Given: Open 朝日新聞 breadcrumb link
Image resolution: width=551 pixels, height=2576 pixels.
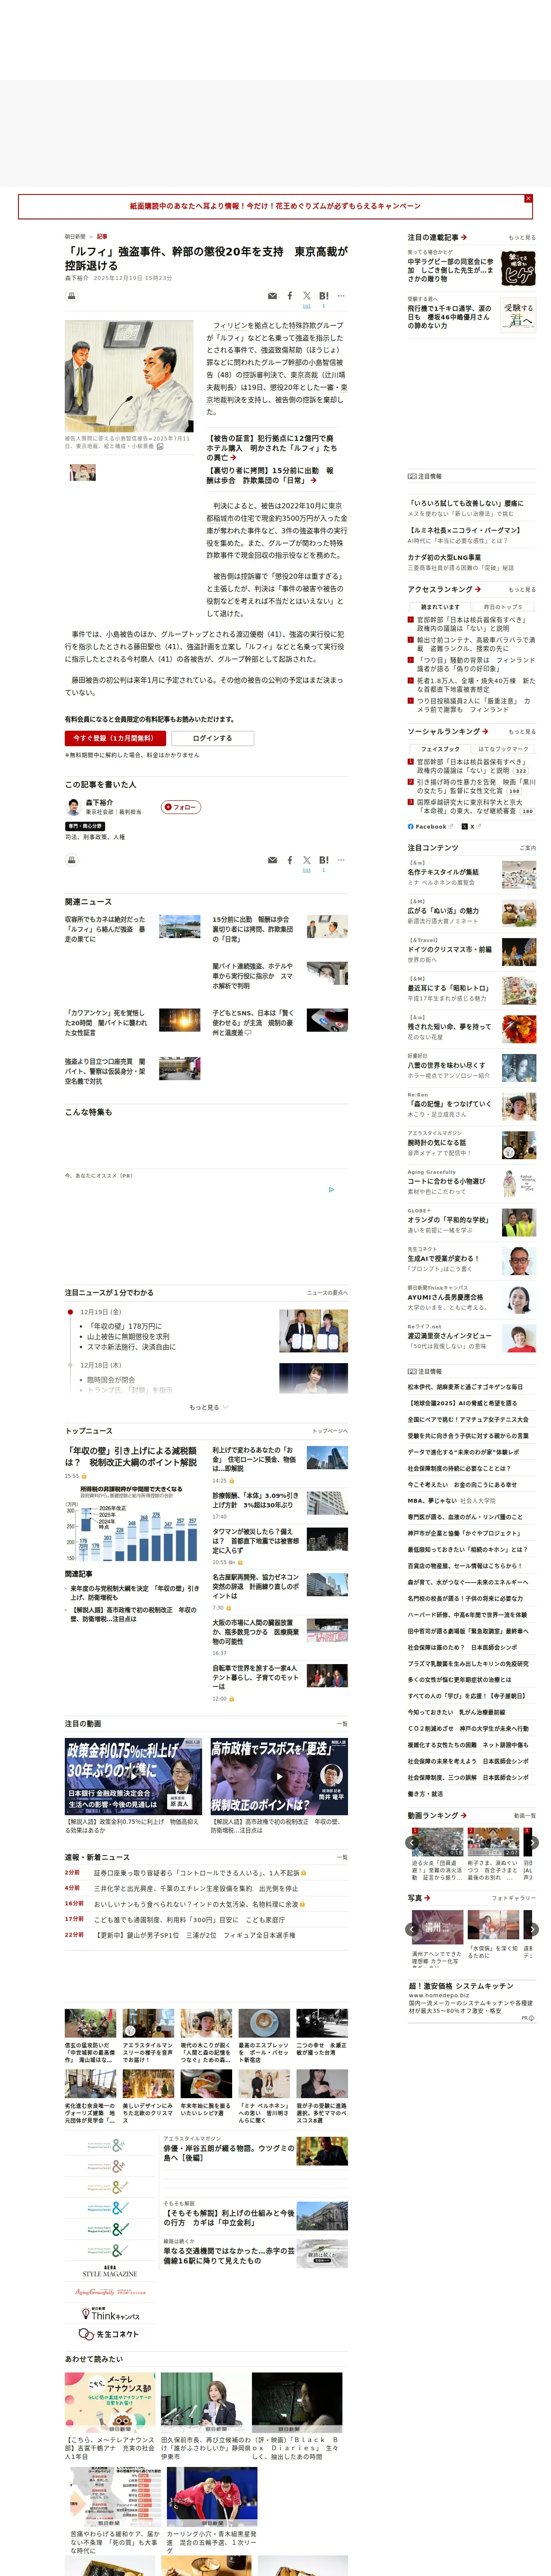Looking at the screenshot, I should pos(75,237).
